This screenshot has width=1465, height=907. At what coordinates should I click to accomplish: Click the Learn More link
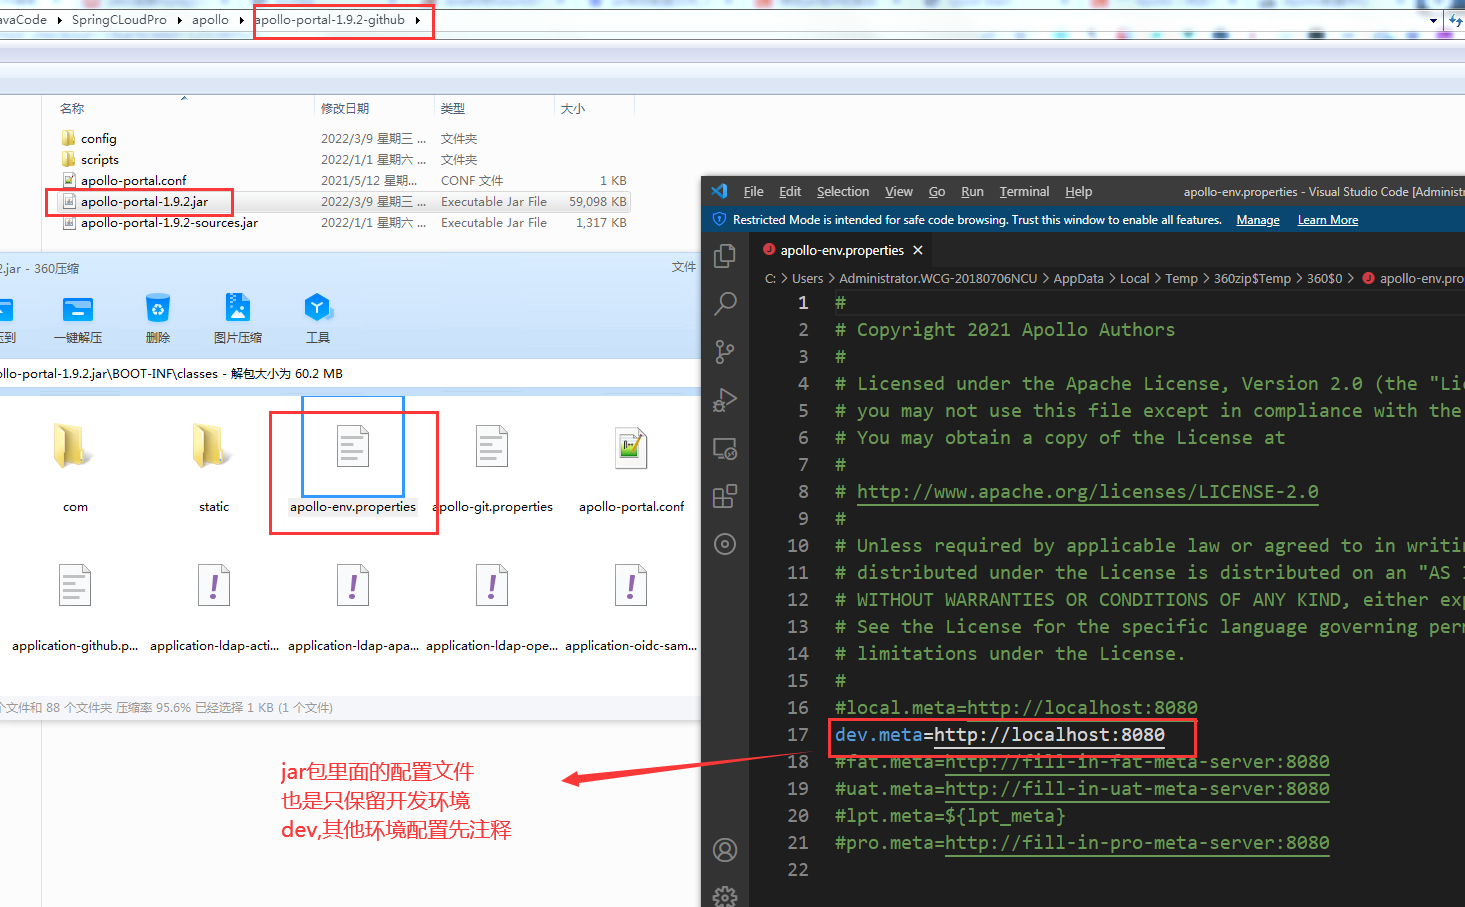pyautogui.click(x=1328, y=220)
